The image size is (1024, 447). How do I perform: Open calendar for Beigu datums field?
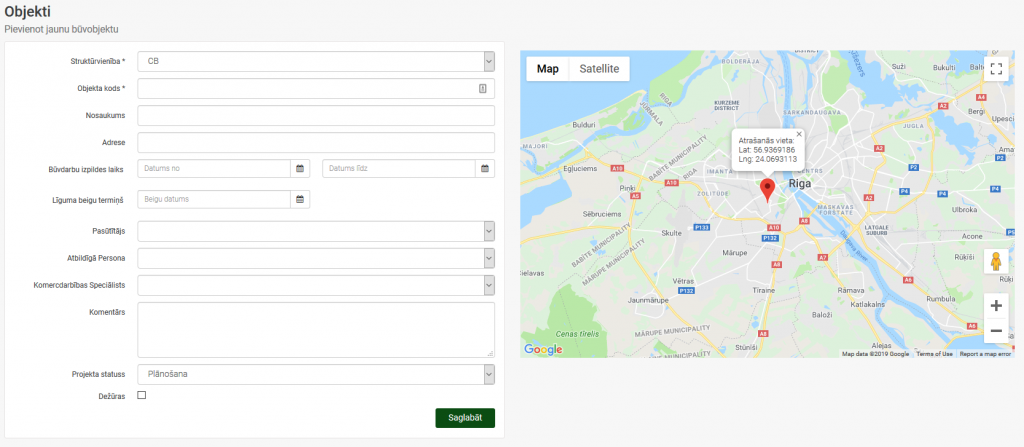coord(300,199)
